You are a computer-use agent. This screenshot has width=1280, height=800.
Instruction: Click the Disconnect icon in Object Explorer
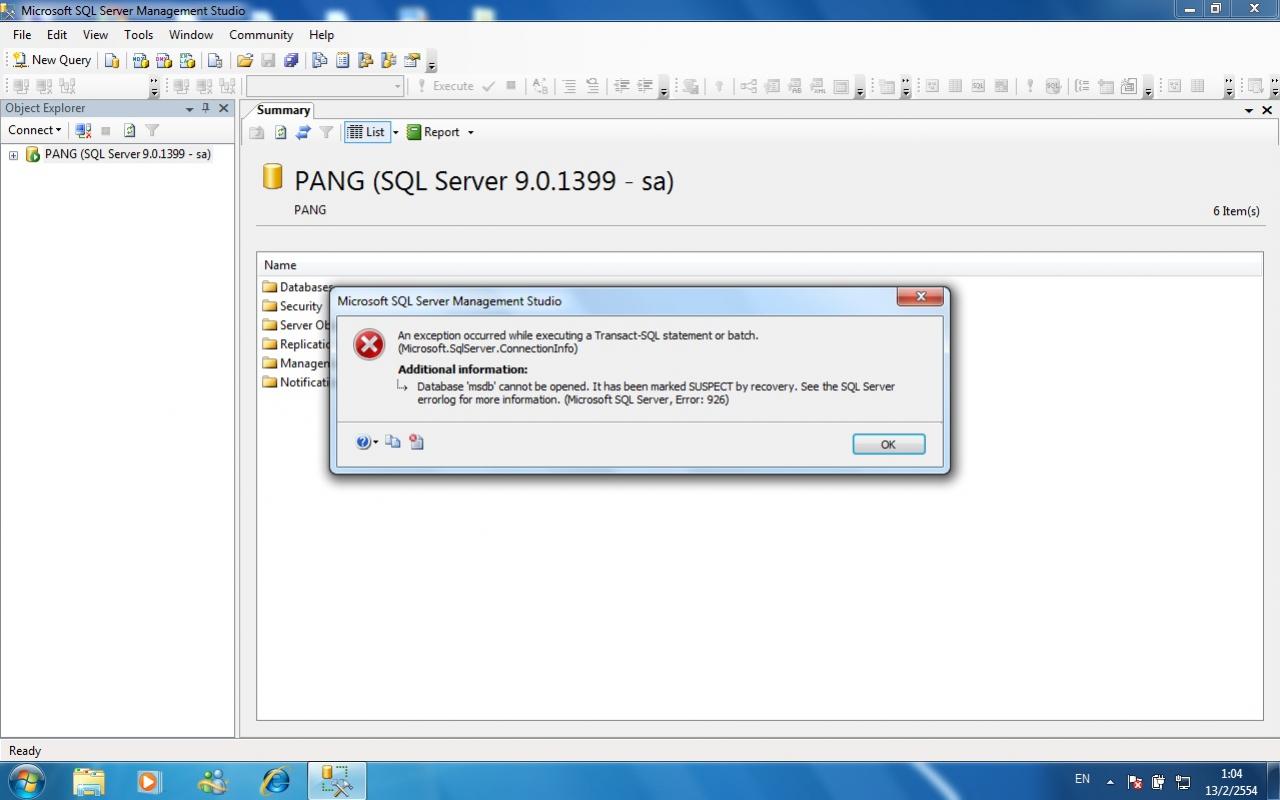pos(83,130)
